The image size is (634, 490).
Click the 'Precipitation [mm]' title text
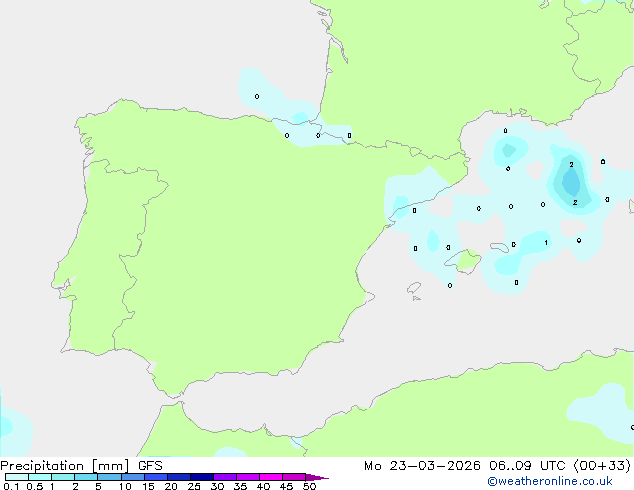[x=65, y=466]
